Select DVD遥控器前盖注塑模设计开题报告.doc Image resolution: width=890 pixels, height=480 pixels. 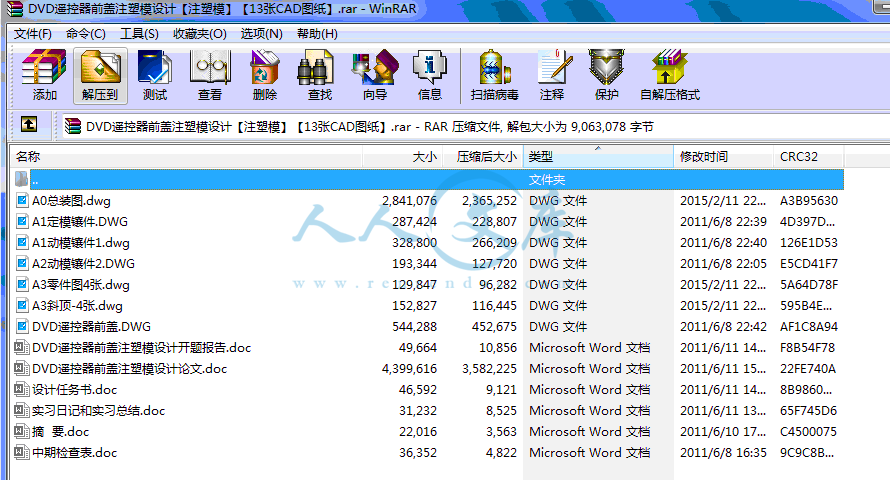[141, 348]
